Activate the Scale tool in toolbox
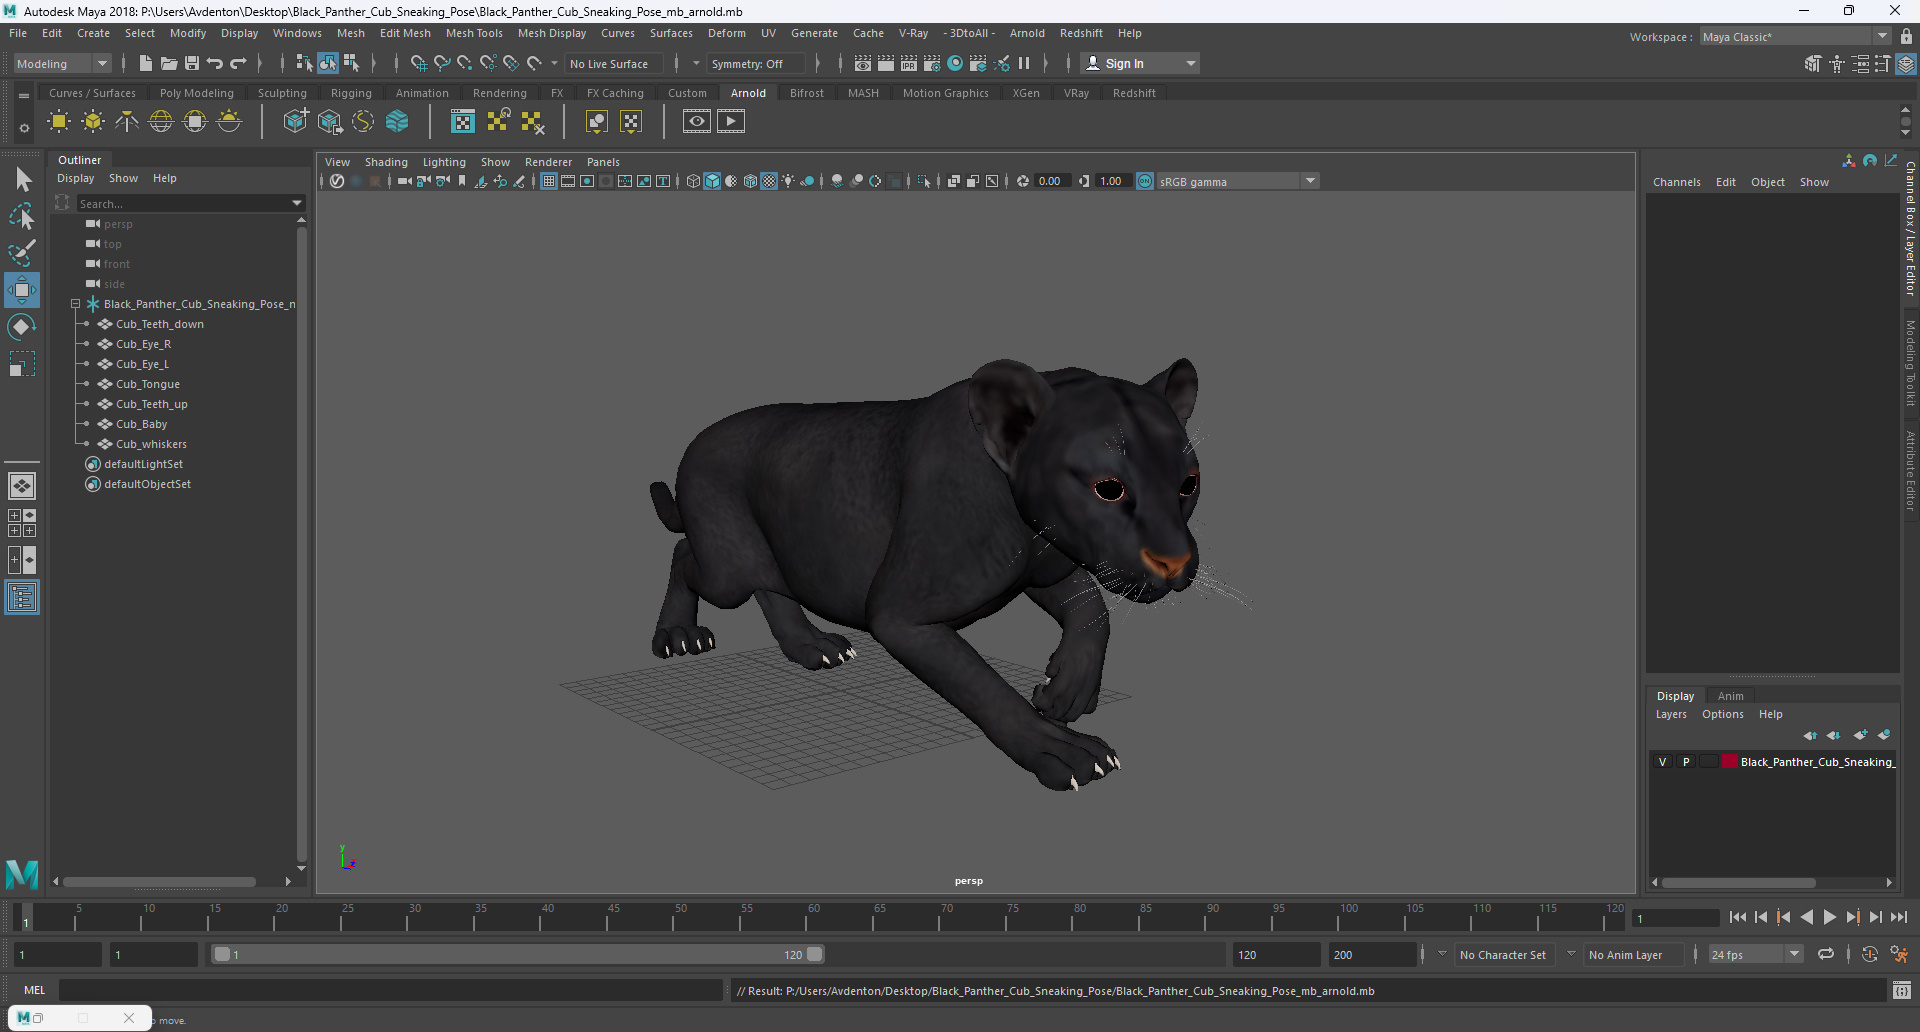Screen dimensions: 1920x1032 [22, 364]
